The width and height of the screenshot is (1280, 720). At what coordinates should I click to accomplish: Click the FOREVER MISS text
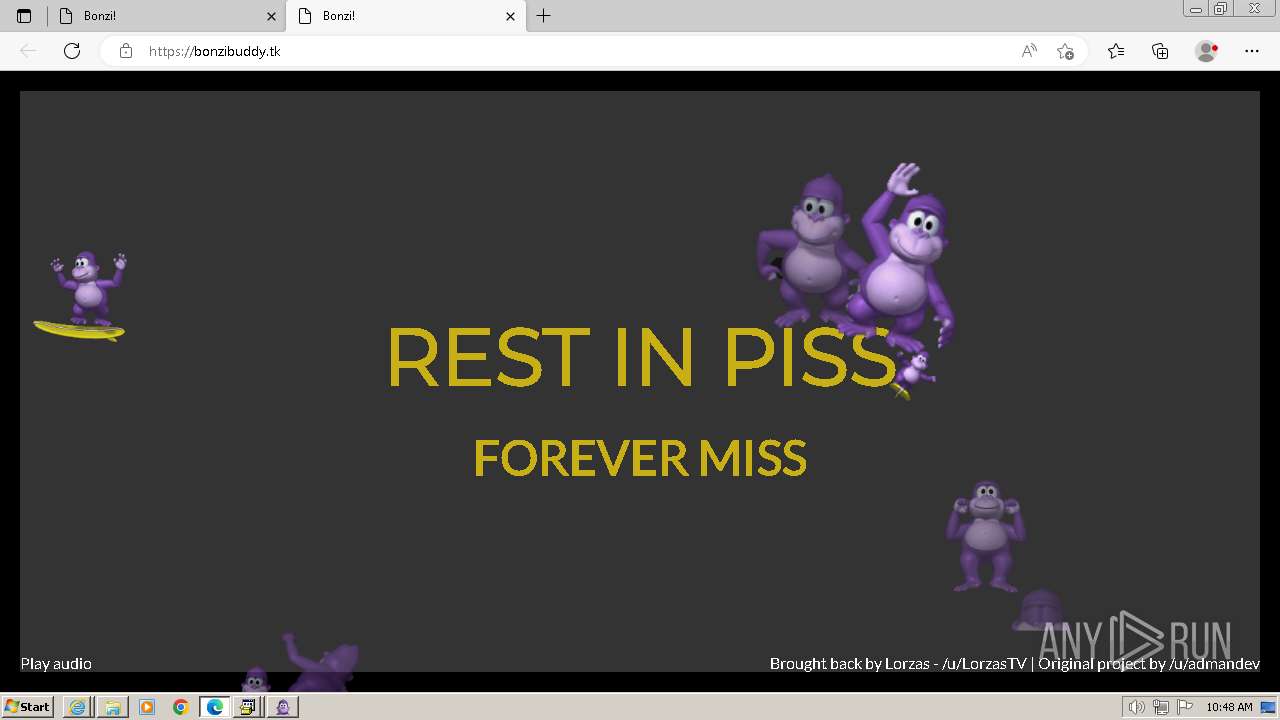[x=640, y=458]
